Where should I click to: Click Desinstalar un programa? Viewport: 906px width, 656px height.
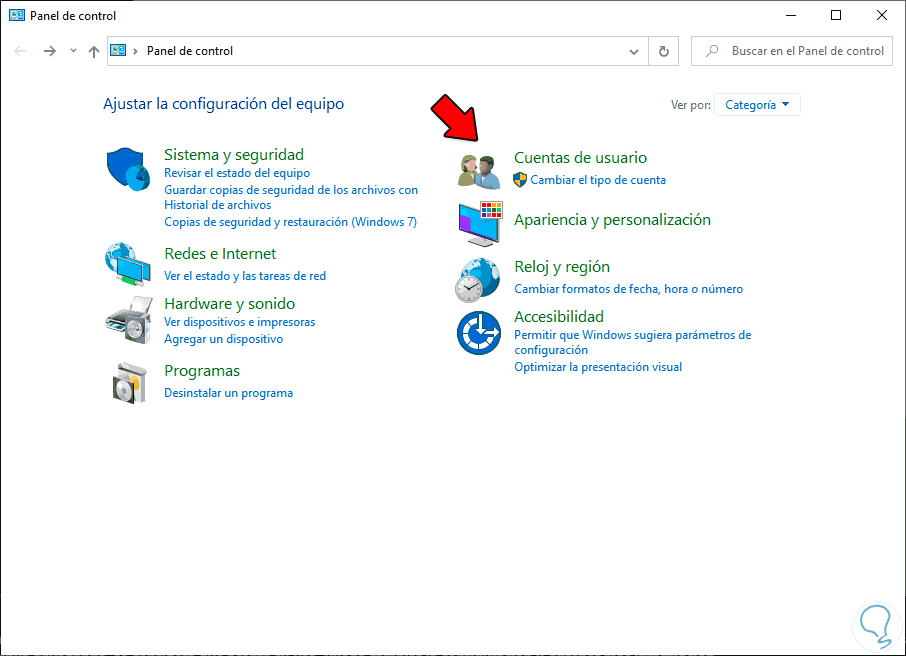pos(228,393)
